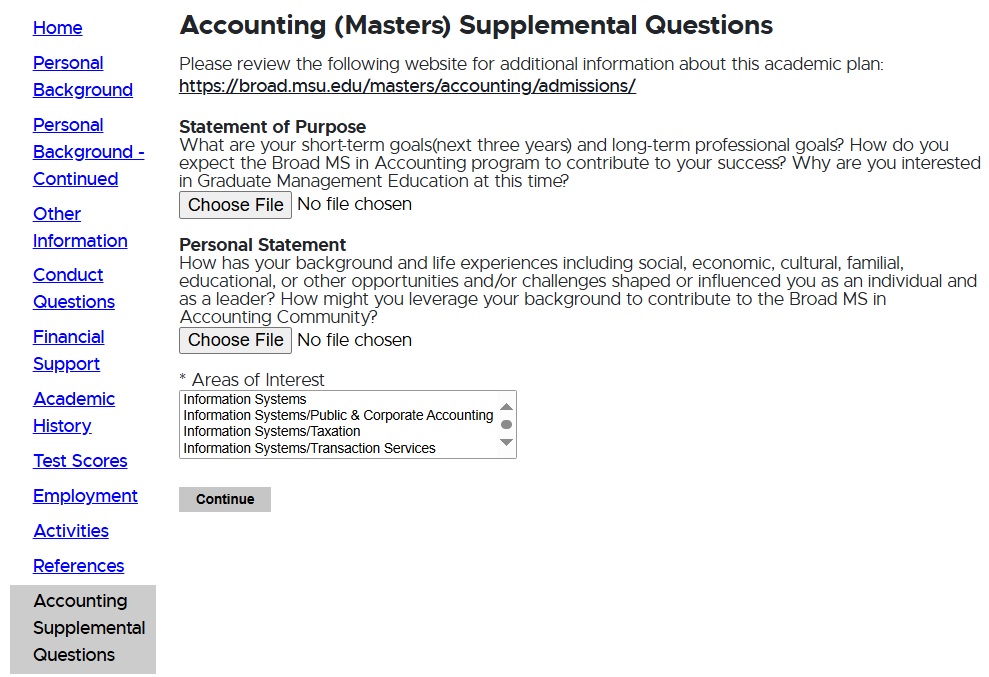
Task: Choose a file for Statement of Purpose
Action: click(234, 204)
